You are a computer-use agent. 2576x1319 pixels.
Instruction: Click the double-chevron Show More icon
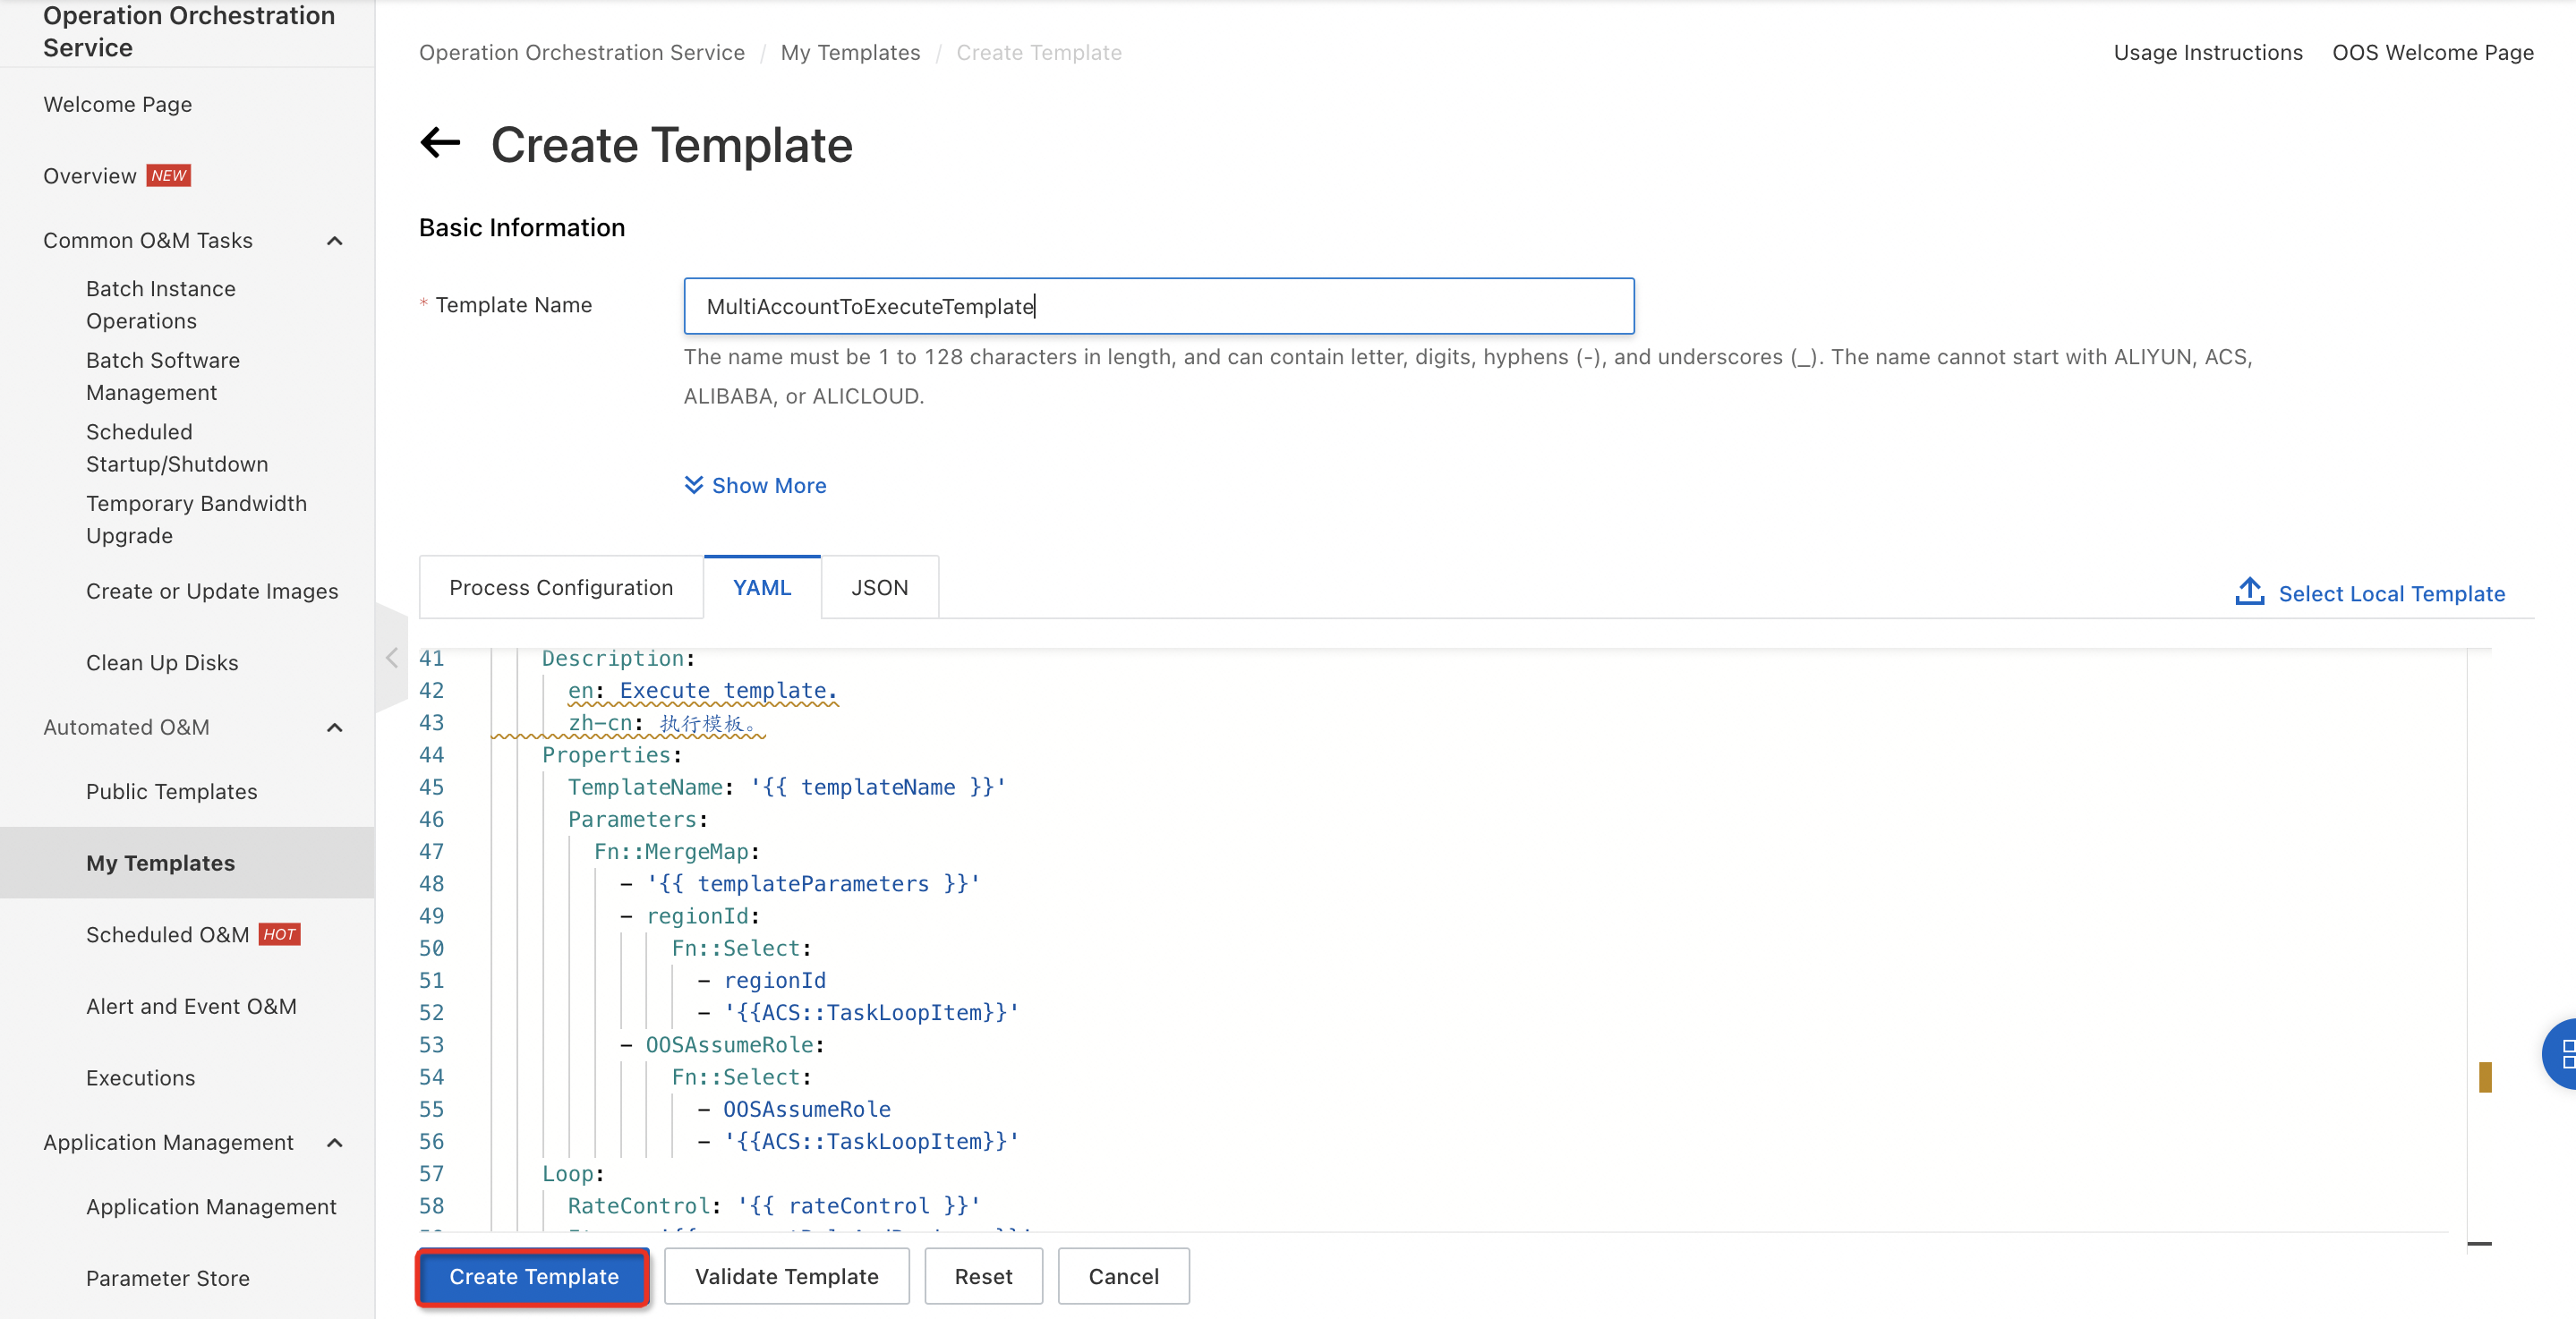pyautogui.click(x=693, y=485)
